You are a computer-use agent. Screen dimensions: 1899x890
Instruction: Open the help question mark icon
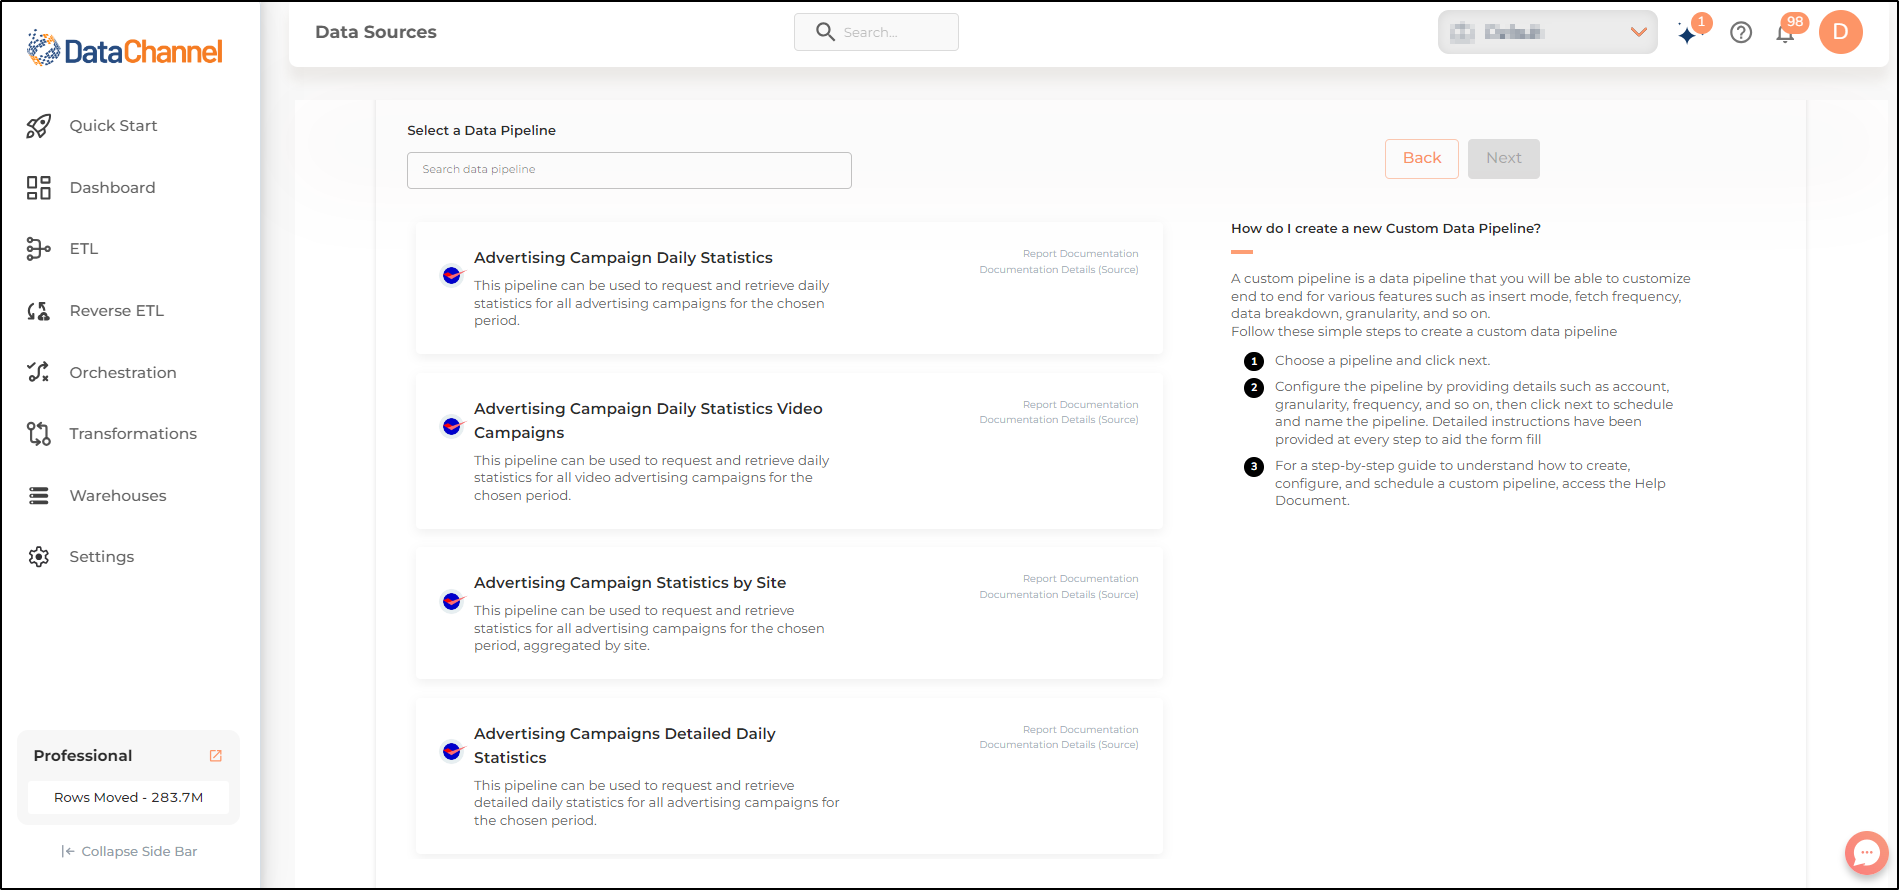[1741, 33]
